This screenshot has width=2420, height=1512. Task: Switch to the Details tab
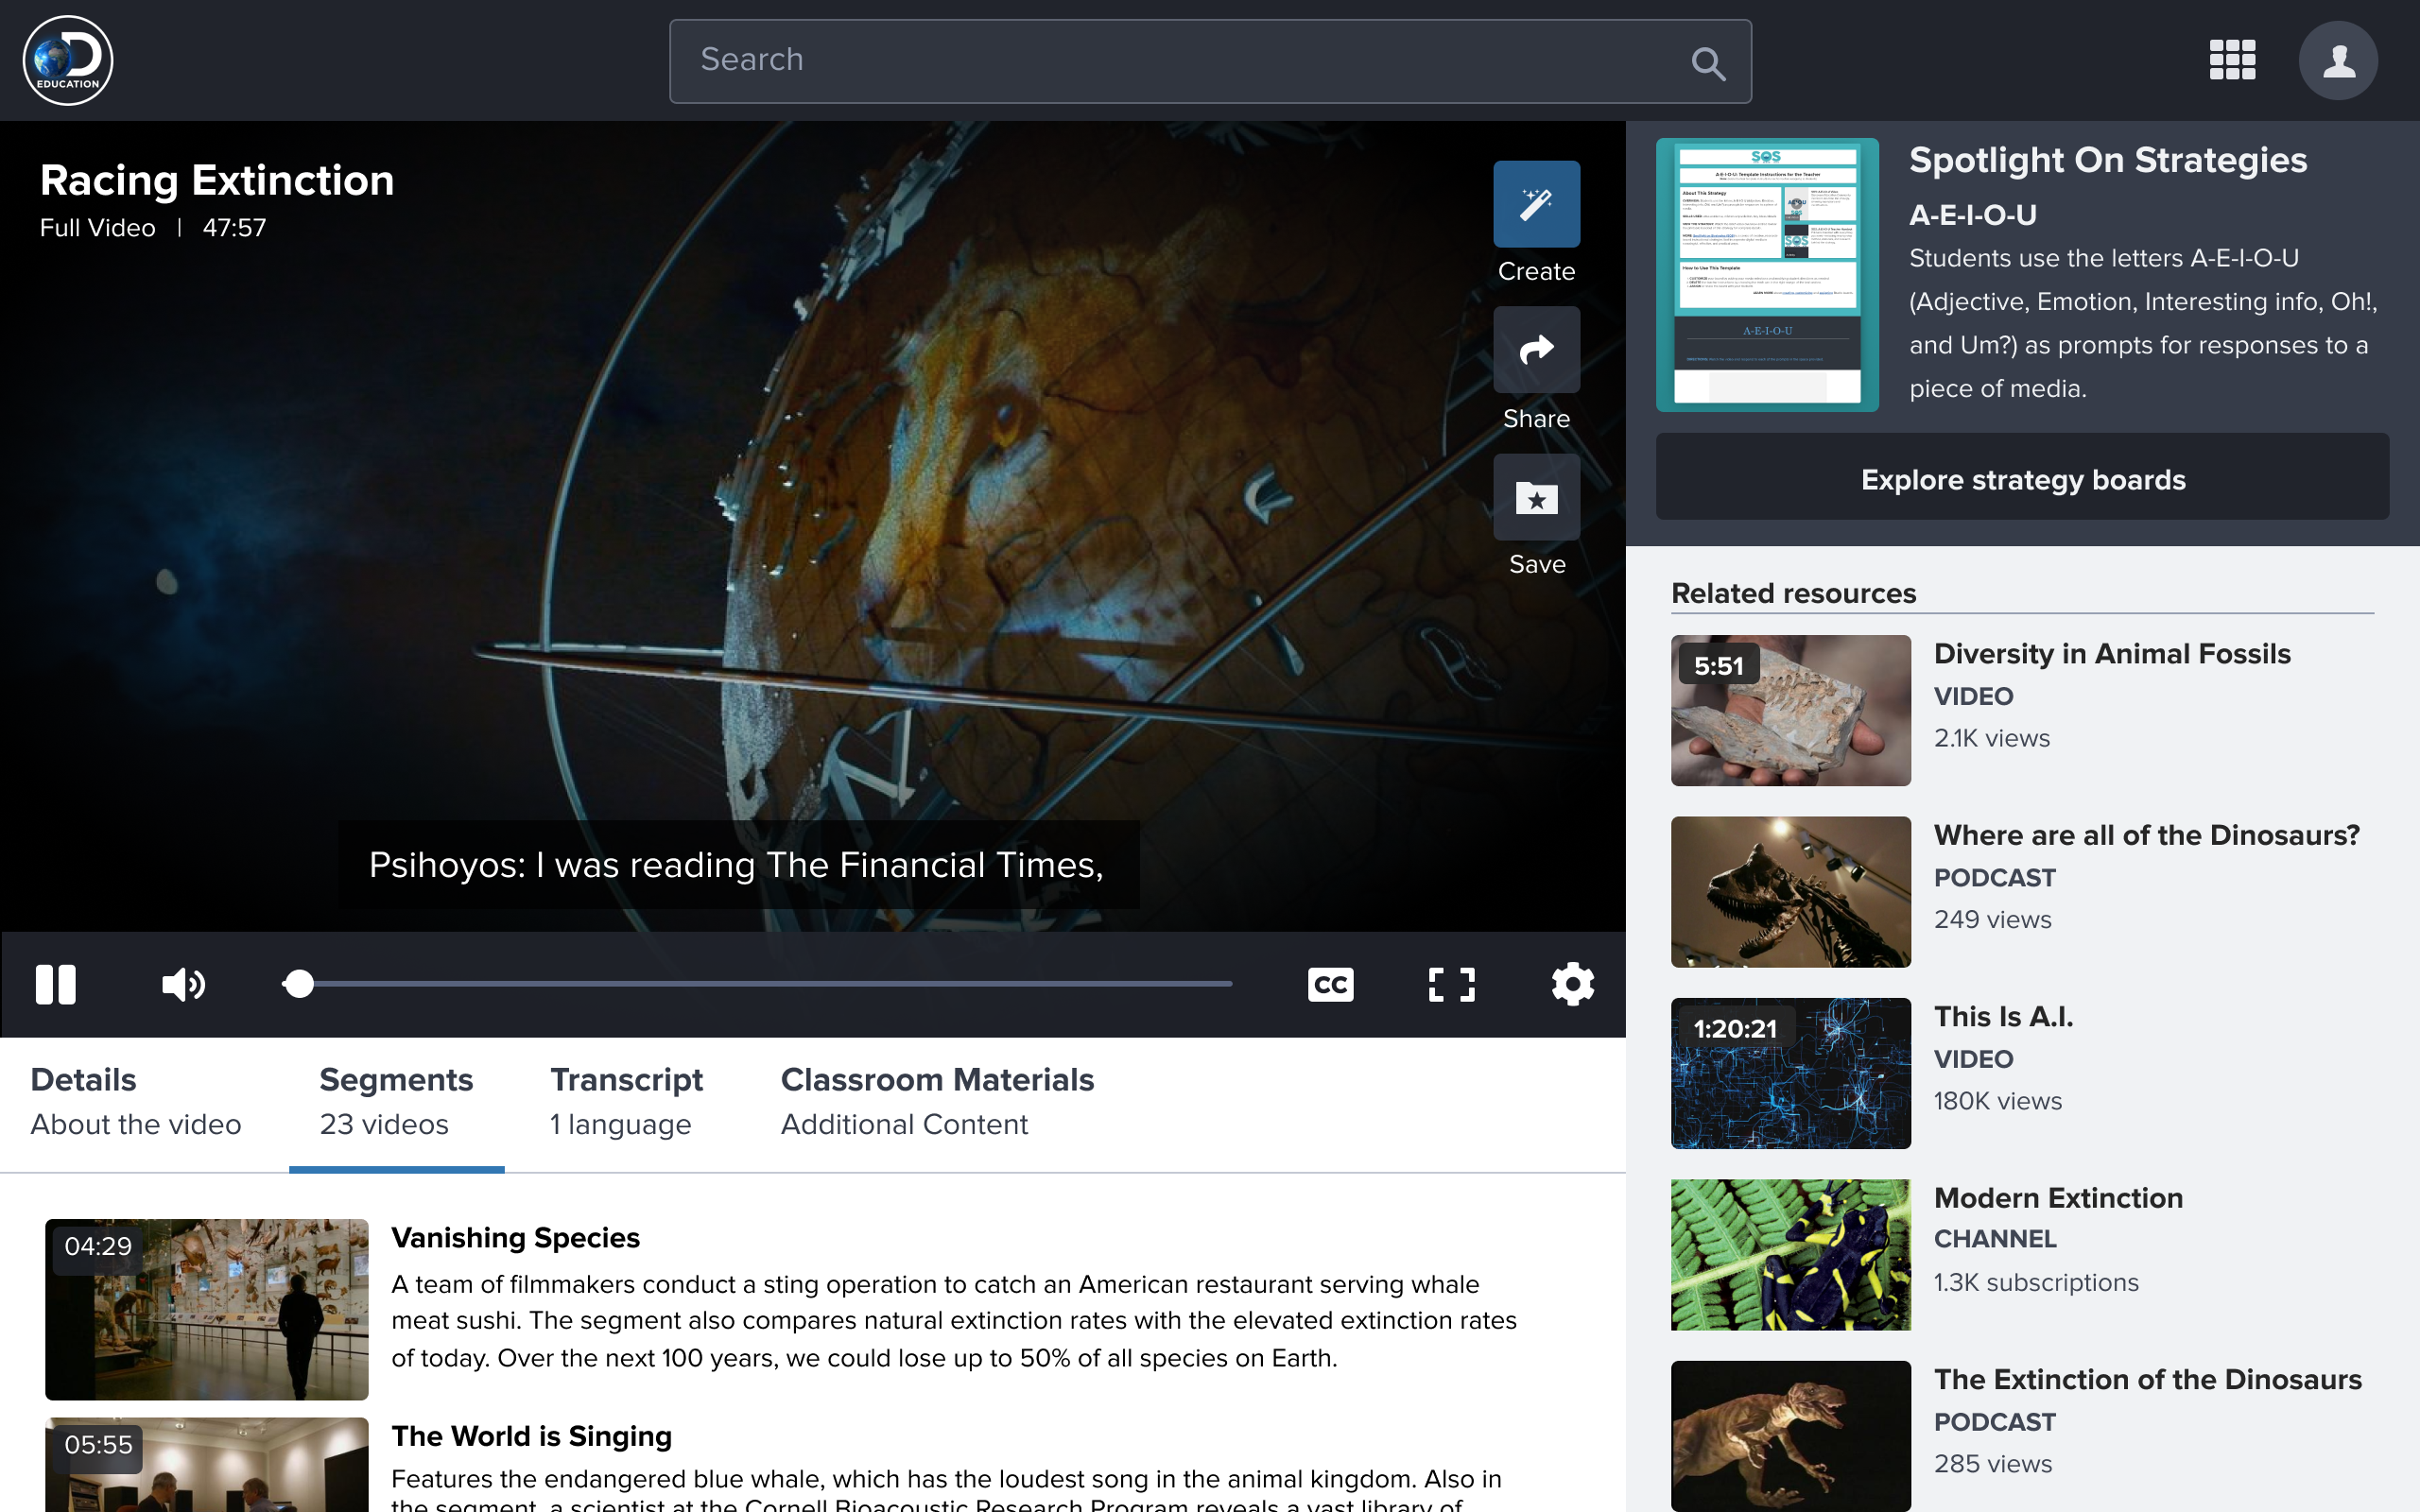[135, 1100]
